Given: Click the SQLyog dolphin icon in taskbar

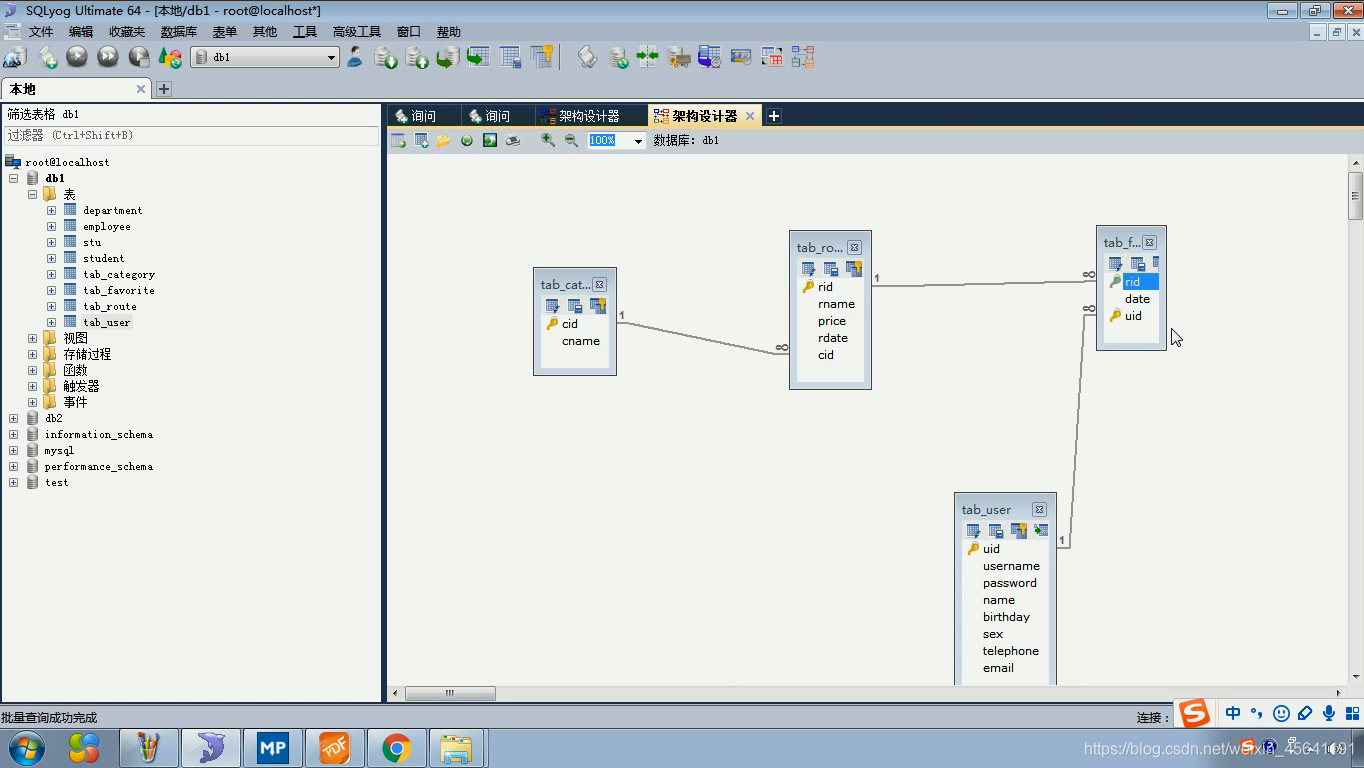Looking at the screenshot, I should tap(211, 747).
